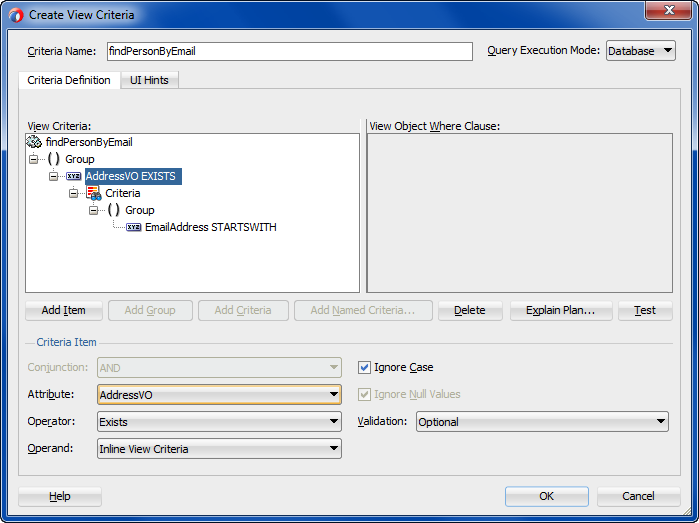The image size is (699, 523).
Task: Click the Add Named Criteria button
Action: (363, 310)
